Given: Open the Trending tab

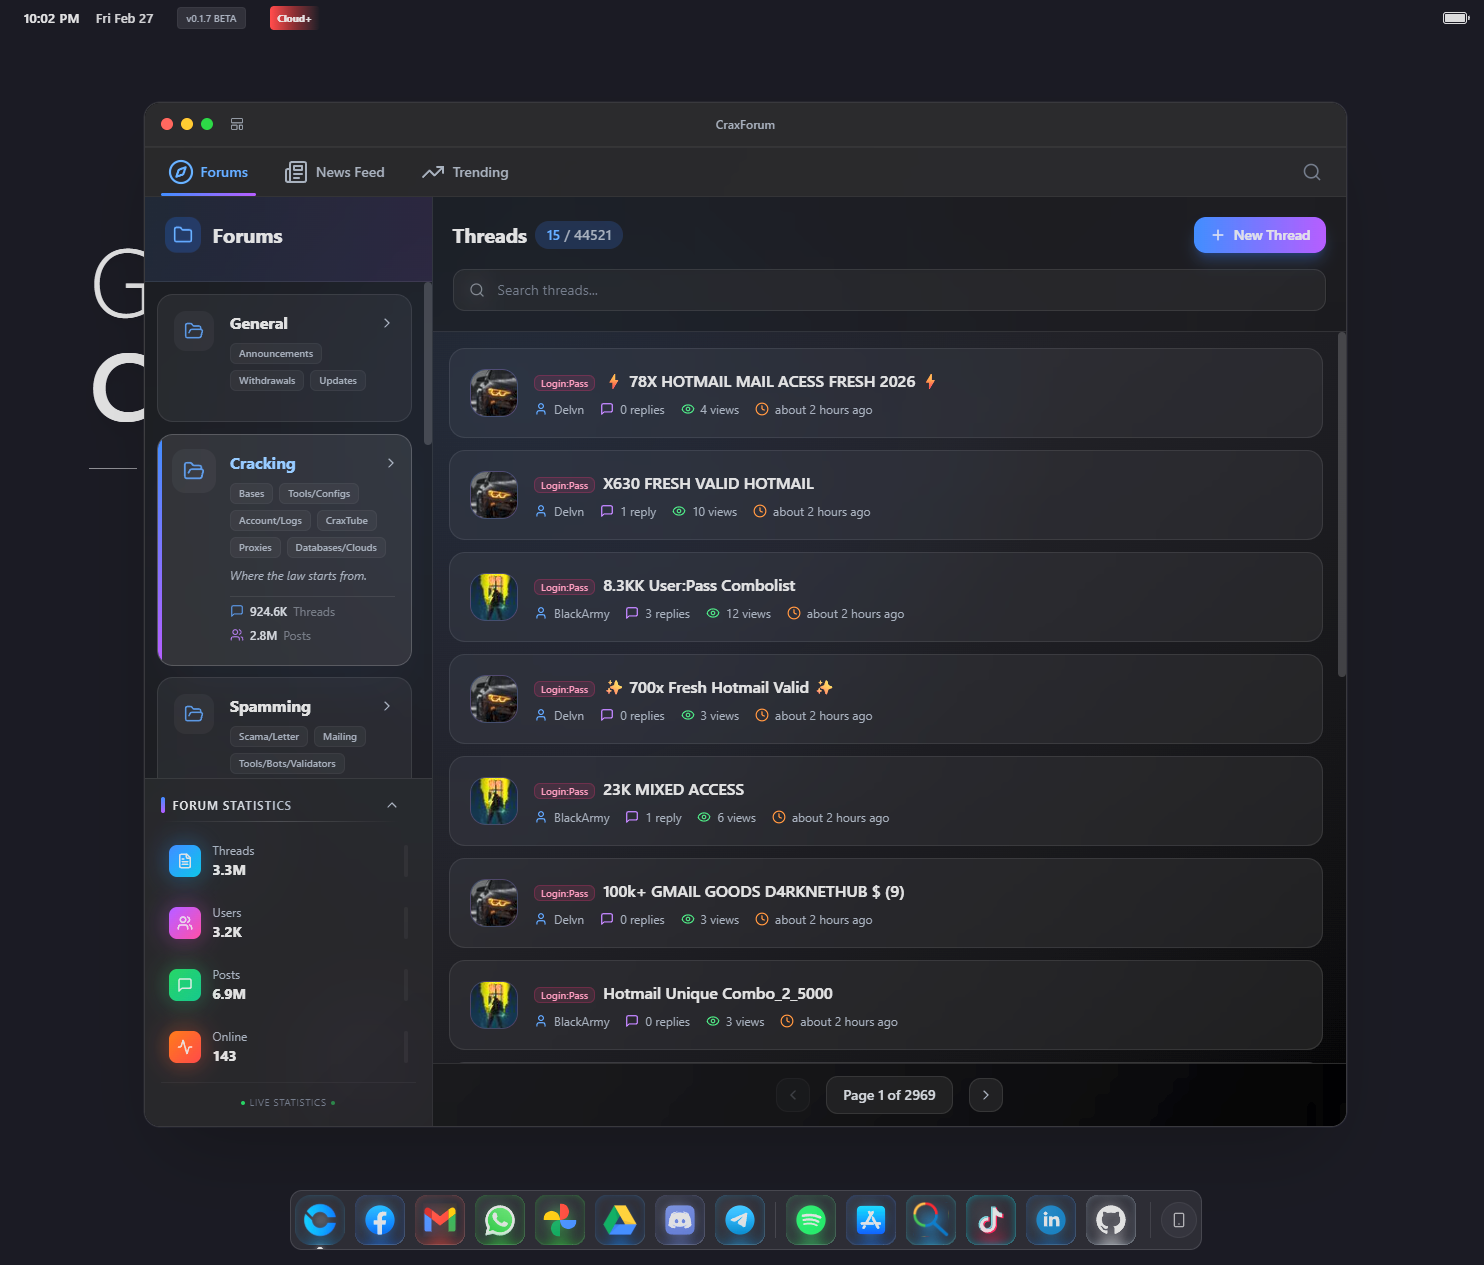Looking at the screenshot, I should (465, 172).
